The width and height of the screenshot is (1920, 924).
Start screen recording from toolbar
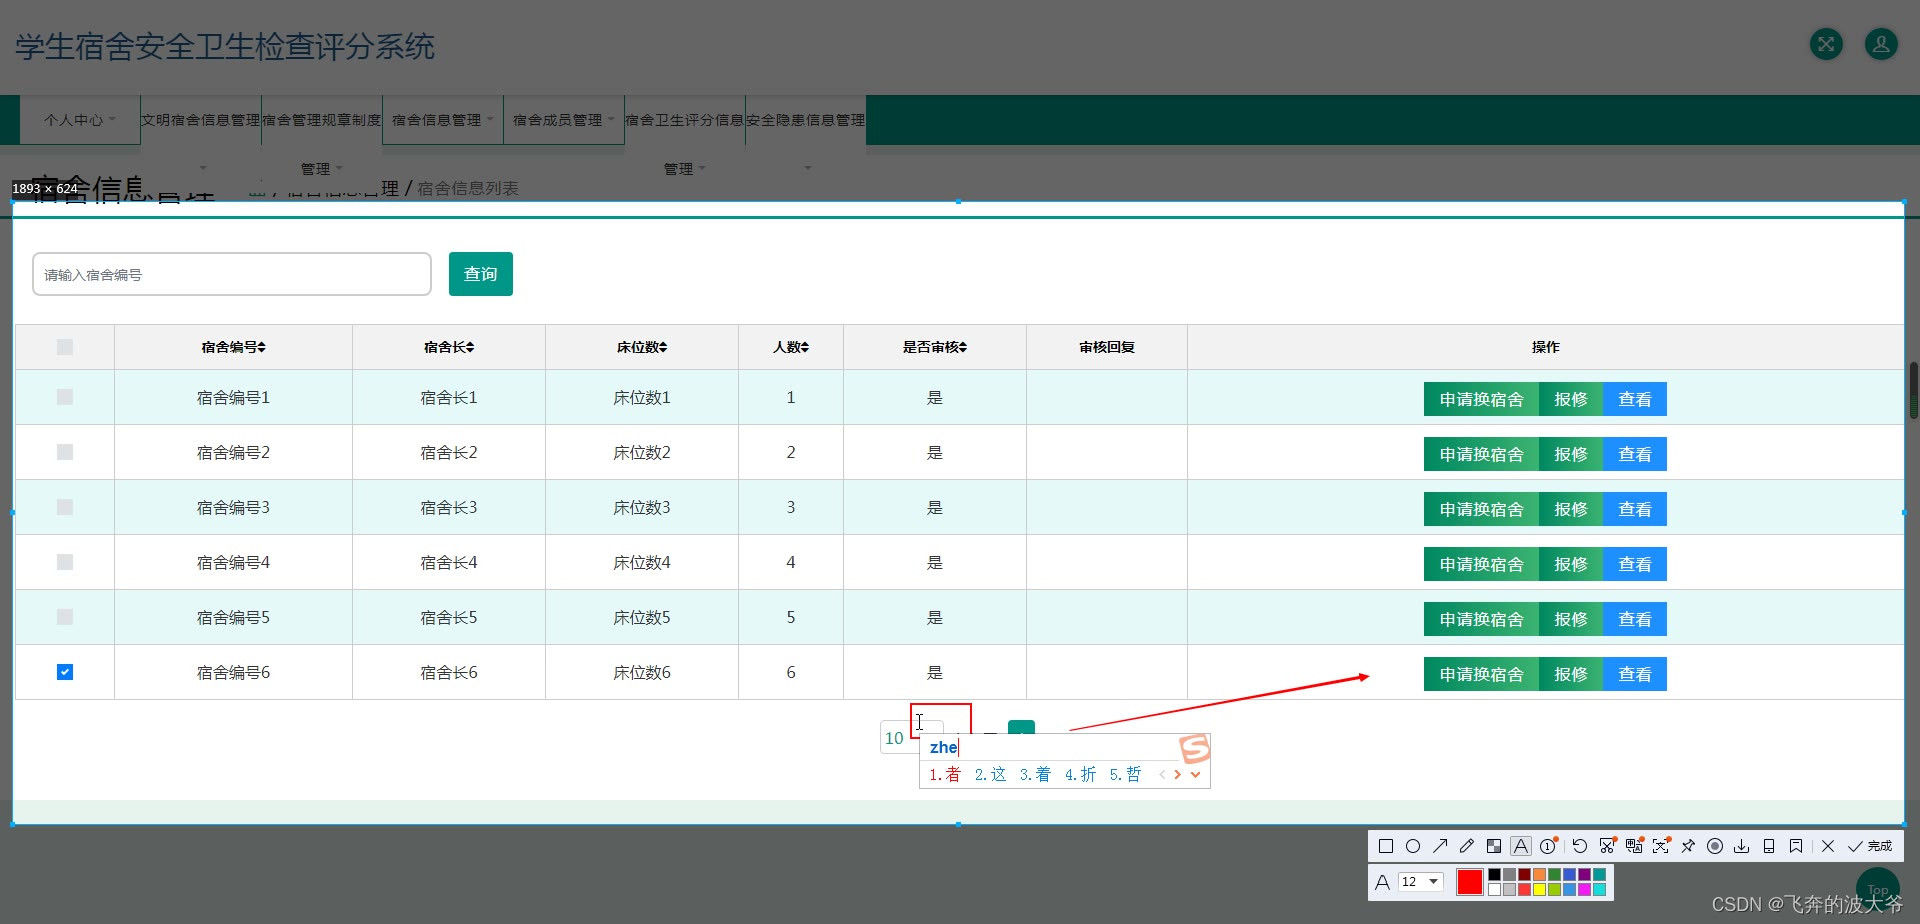(x=1715, y=846)
